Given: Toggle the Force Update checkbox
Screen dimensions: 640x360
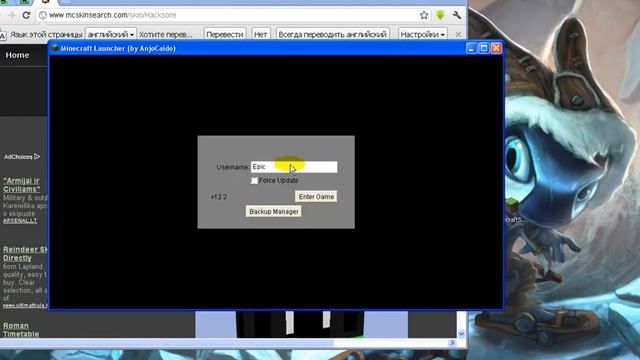Looking at the screenshot, I should [x=254, y=180].
